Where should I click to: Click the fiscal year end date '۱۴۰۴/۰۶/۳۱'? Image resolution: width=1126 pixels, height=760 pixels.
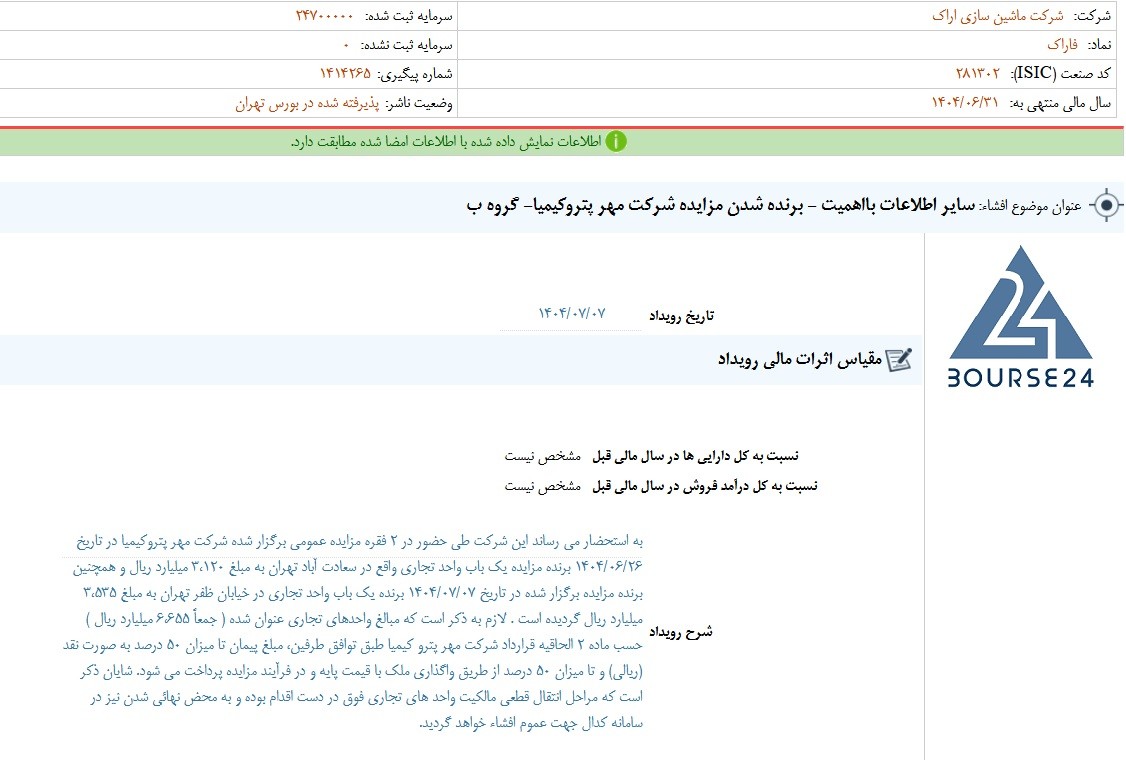[x=965, y=103]
